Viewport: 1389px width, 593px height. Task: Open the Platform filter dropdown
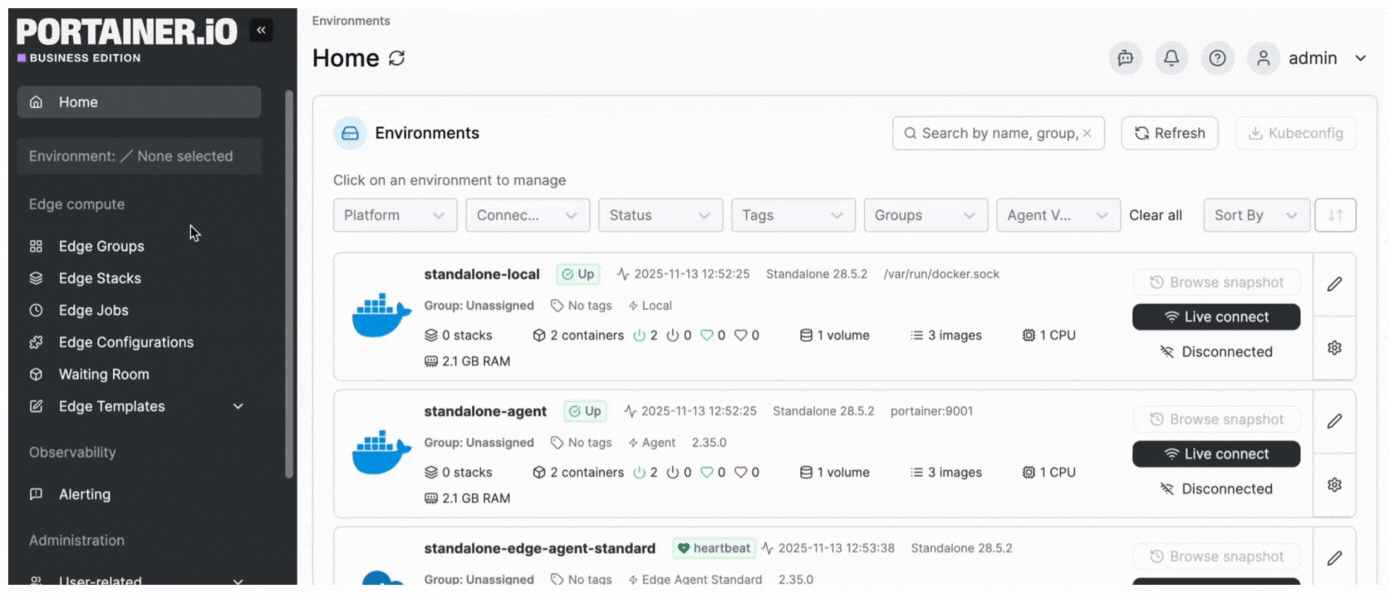(x=395, y=215)
